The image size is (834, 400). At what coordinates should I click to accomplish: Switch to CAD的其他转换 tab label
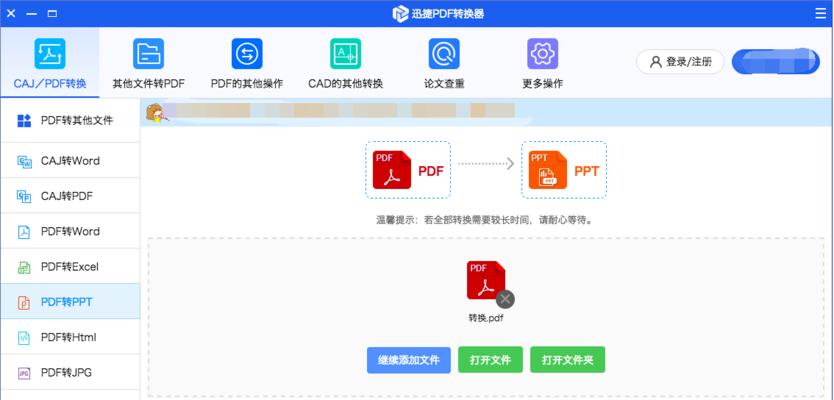[345, 84]
